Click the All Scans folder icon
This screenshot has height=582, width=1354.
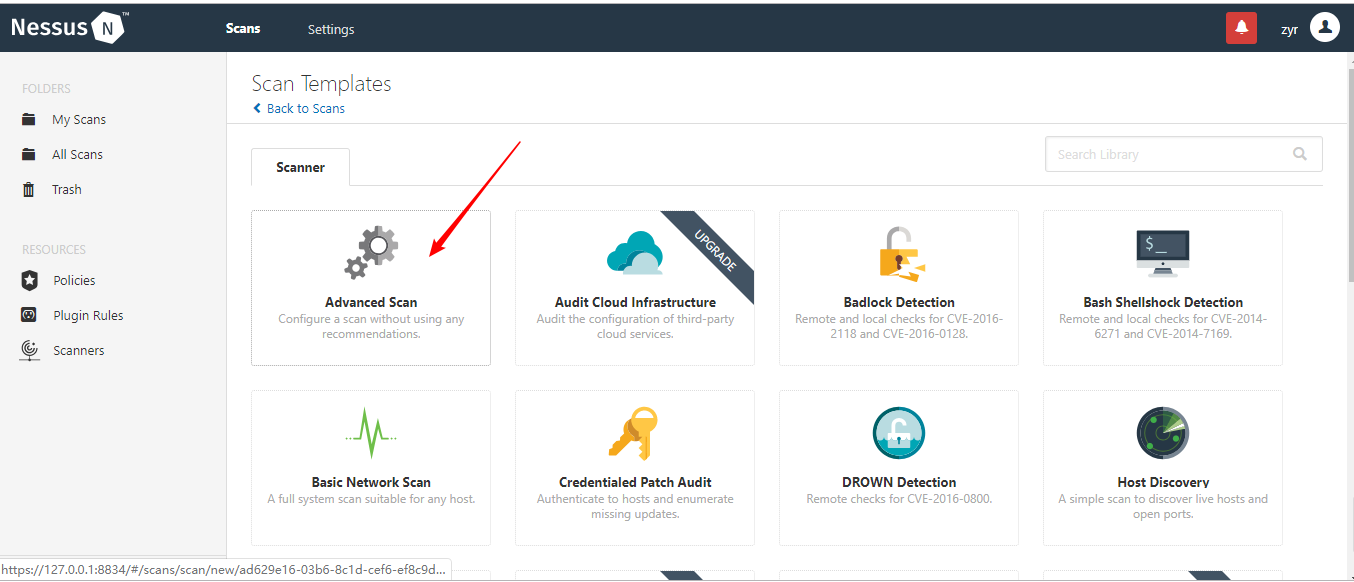tap(29, 154)
